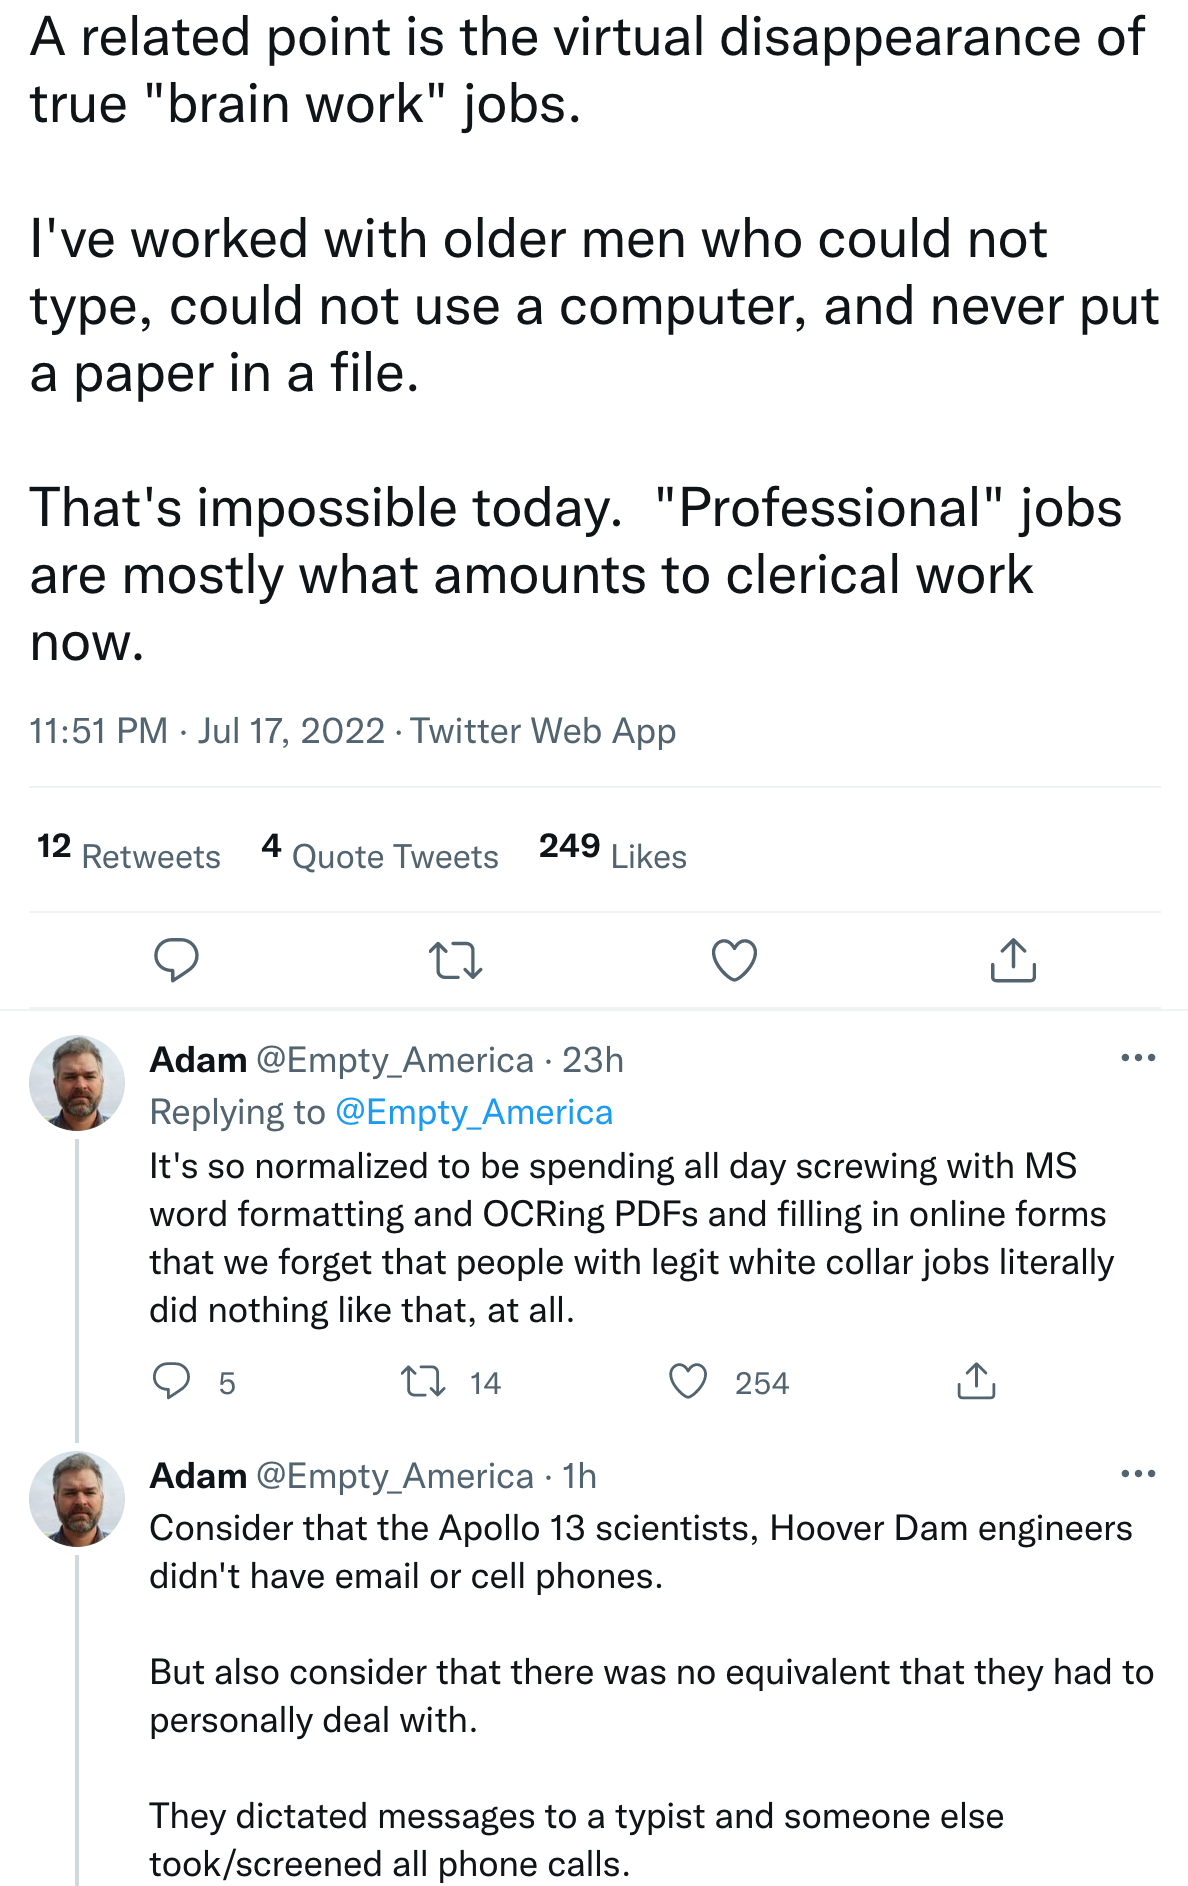This screenshot has width=1188, height=1886.
Task: View the 4 Quote Tweets
Action: click(380, 853)
